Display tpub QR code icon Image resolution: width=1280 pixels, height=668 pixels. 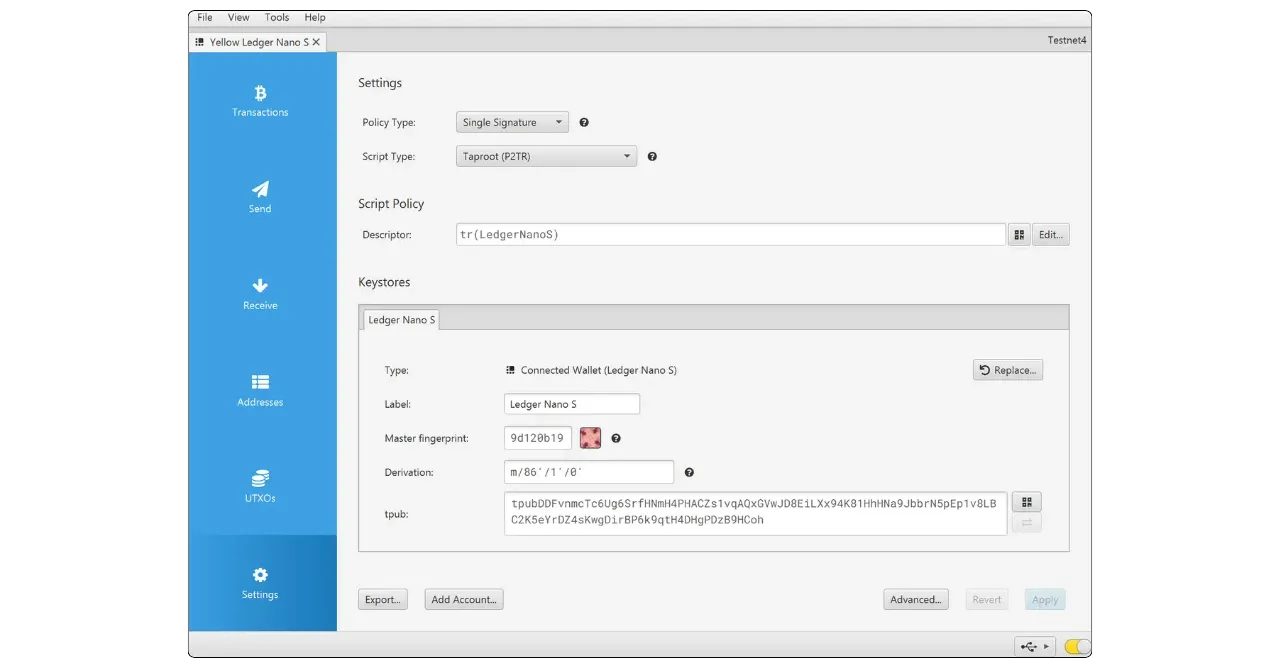pyautogui.click(x=1027, y=502)
